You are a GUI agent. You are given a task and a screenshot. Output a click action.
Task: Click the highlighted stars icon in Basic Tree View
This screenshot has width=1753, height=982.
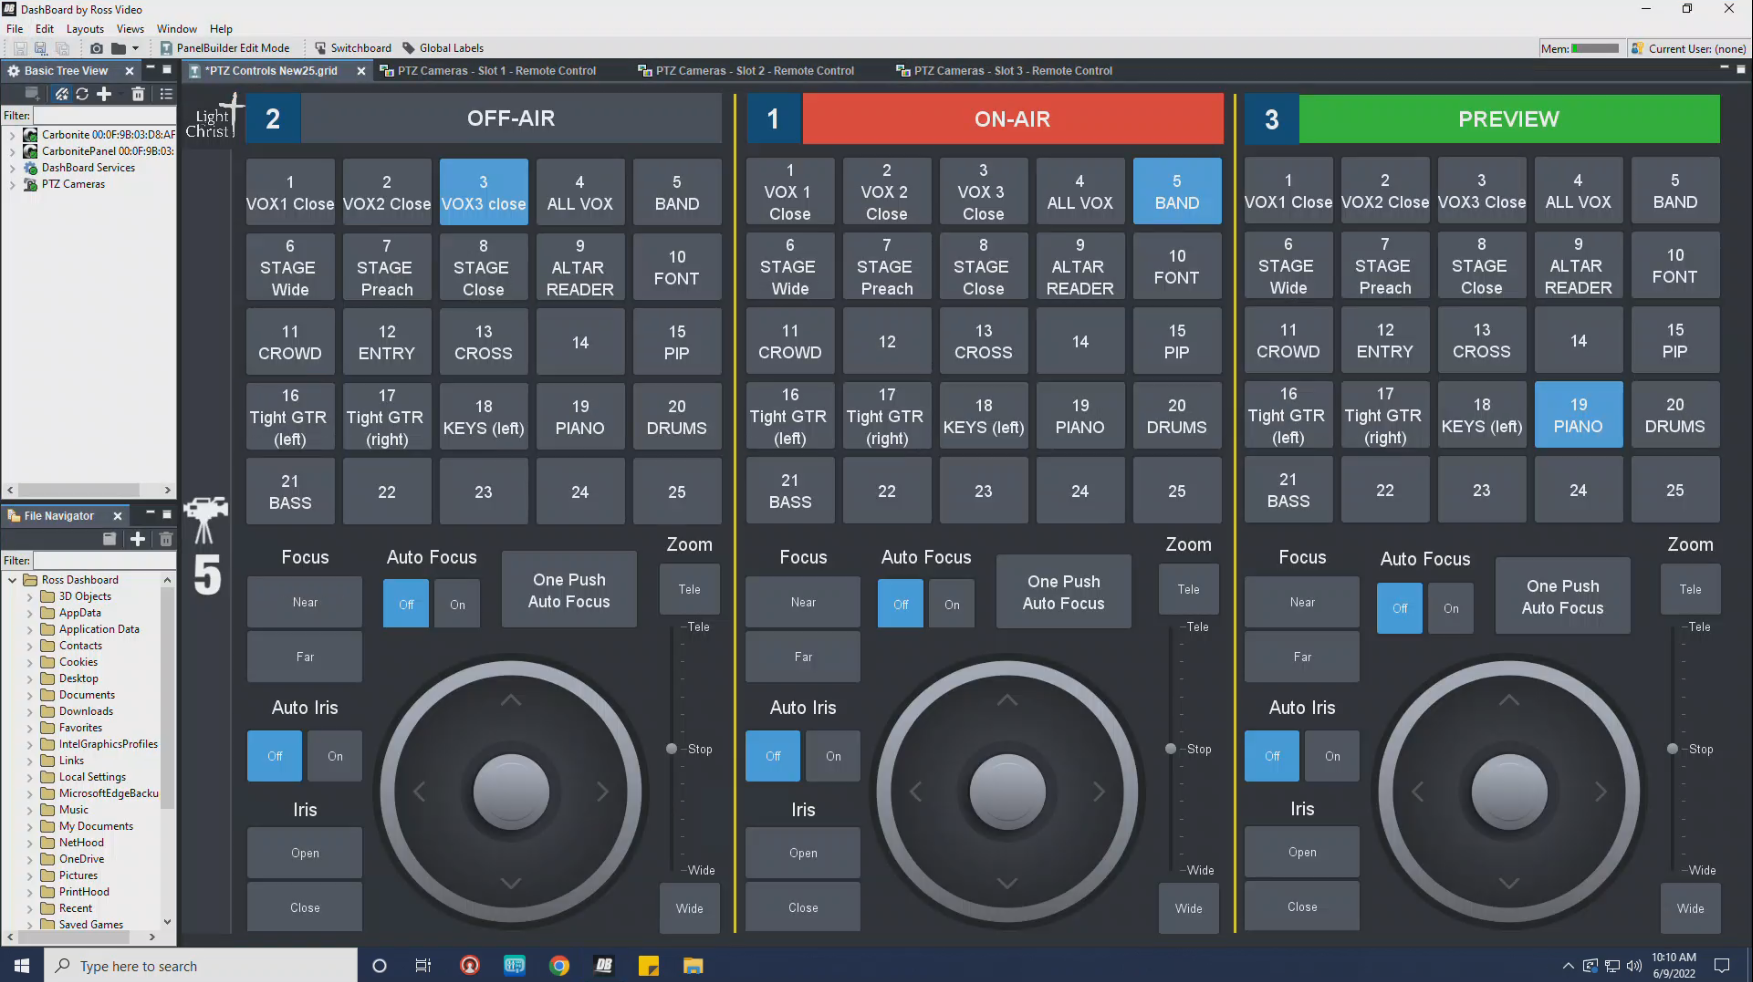(x=61, y=94)
